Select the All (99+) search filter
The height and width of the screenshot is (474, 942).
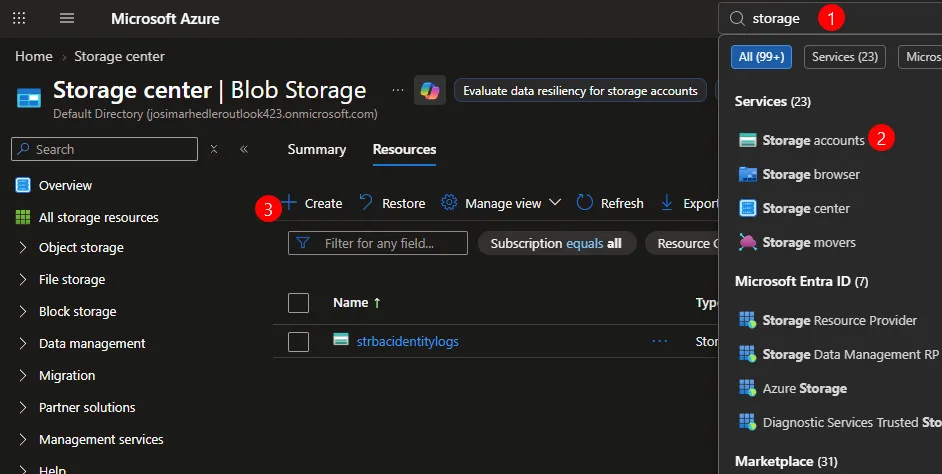tap(761, 57)
